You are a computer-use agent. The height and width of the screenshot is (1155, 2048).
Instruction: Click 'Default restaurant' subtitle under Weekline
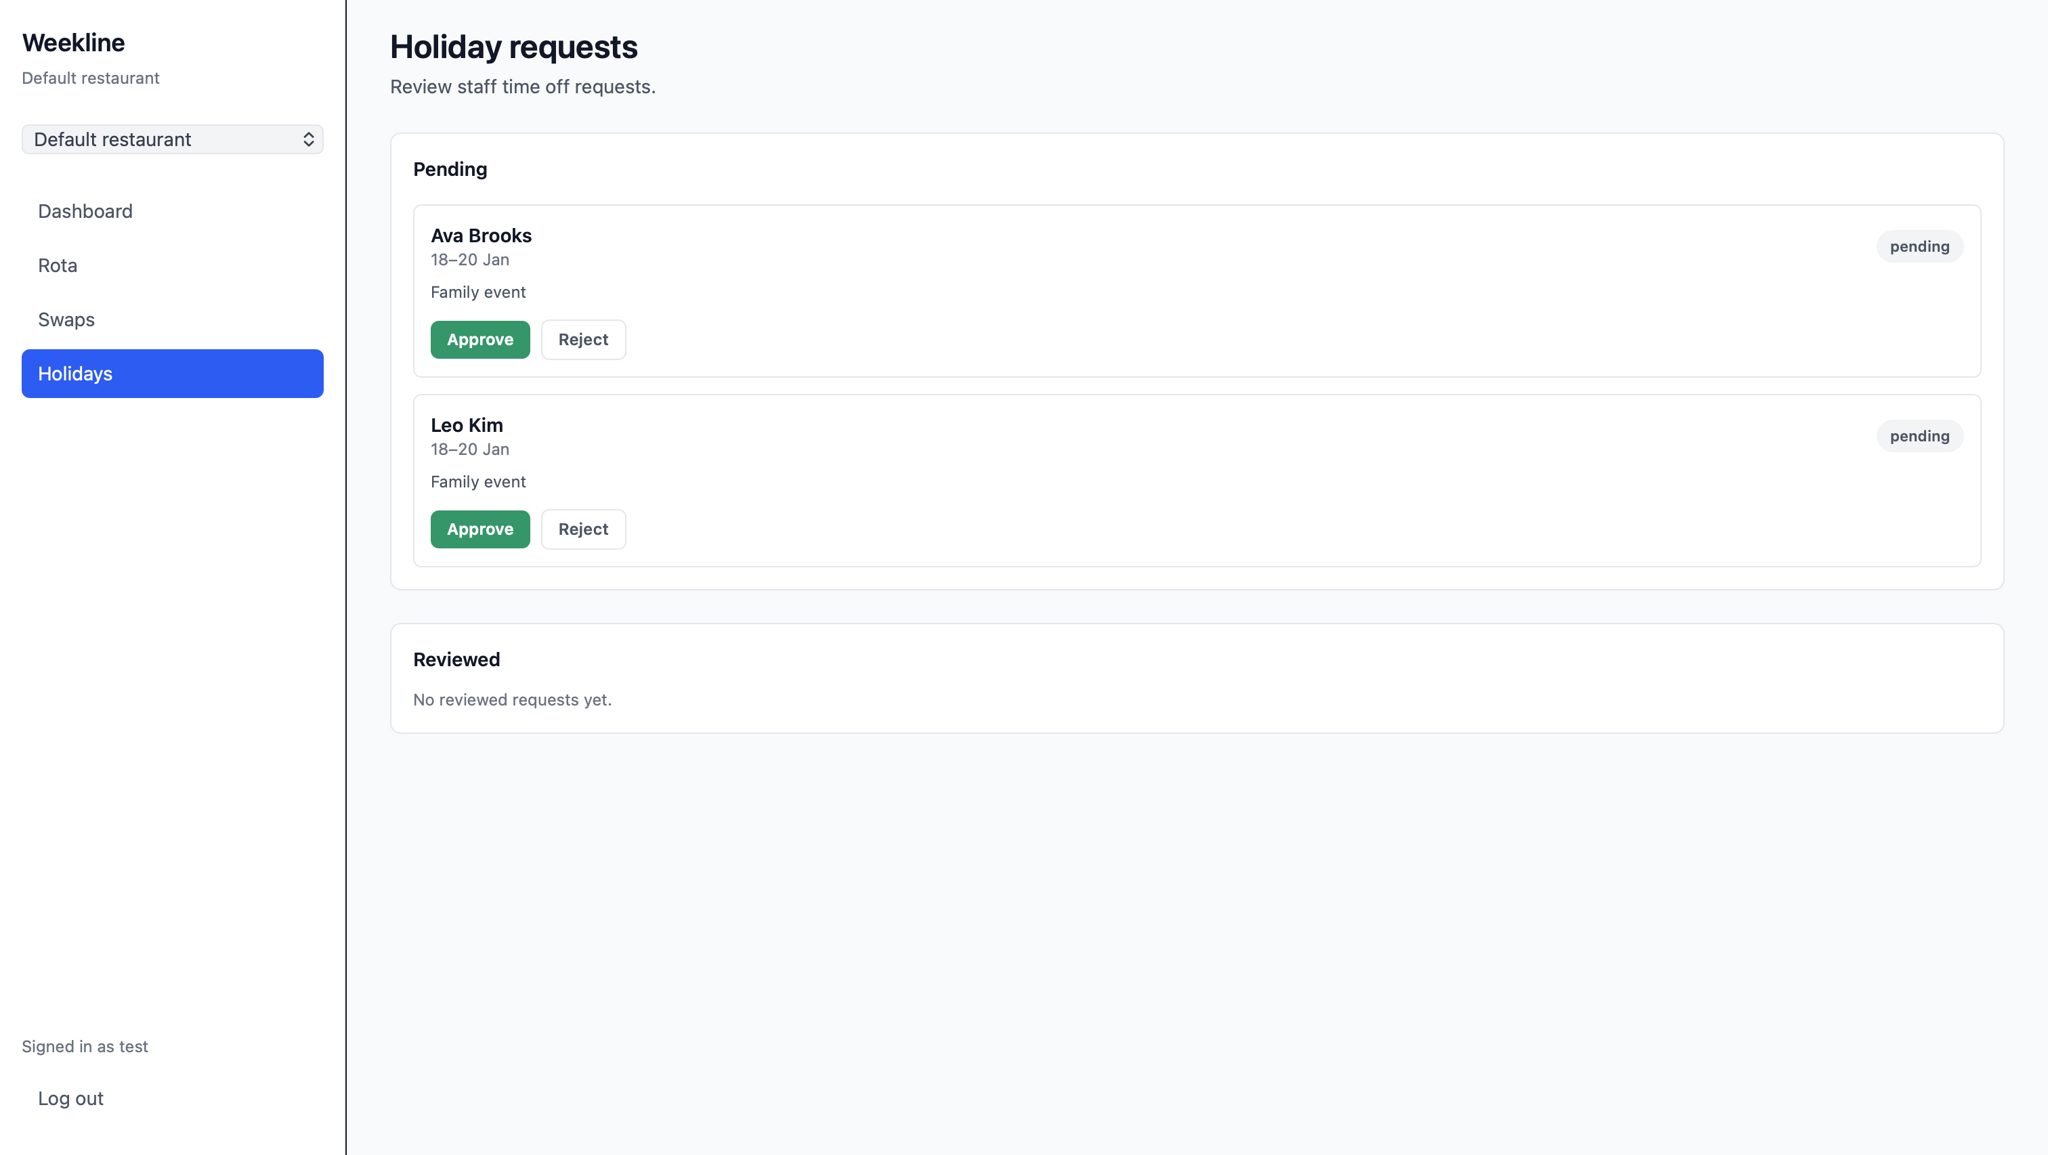pyautogui.click(x=91, y=78)
